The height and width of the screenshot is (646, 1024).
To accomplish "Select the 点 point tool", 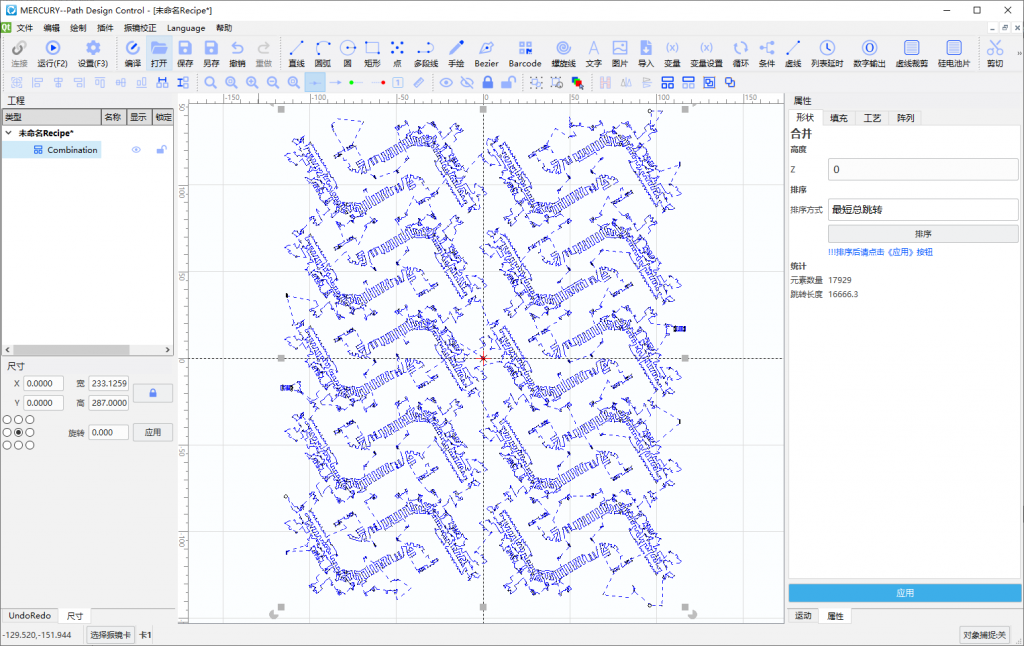I will point(397,48).
